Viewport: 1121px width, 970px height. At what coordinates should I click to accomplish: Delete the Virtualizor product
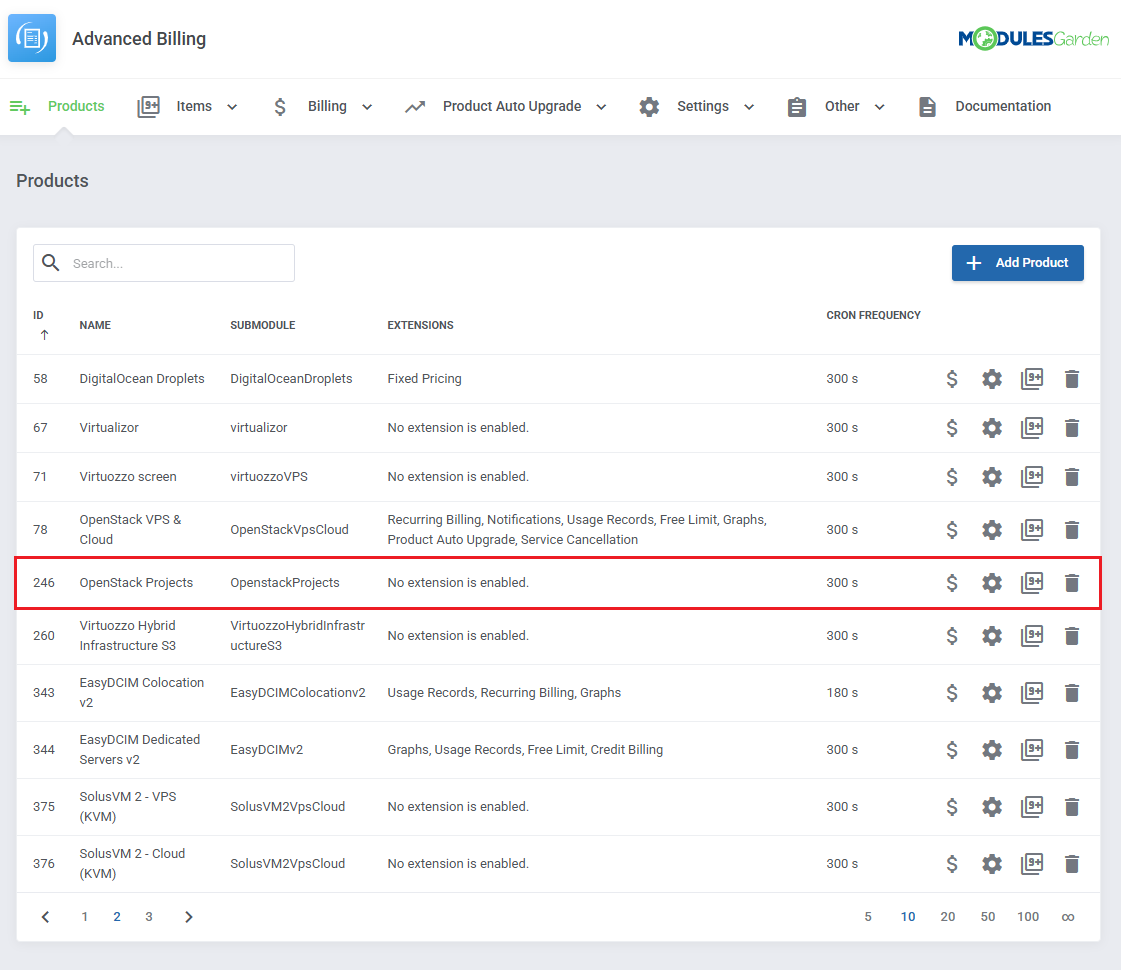pyautogui.click(x=1072, y=428)
